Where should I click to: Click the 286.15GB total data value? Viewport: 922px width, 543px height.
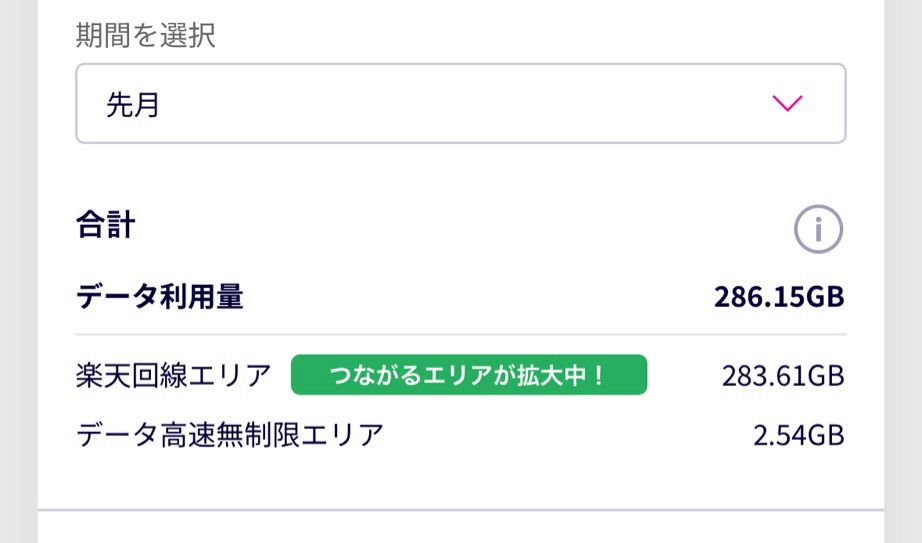coord(778,296)
